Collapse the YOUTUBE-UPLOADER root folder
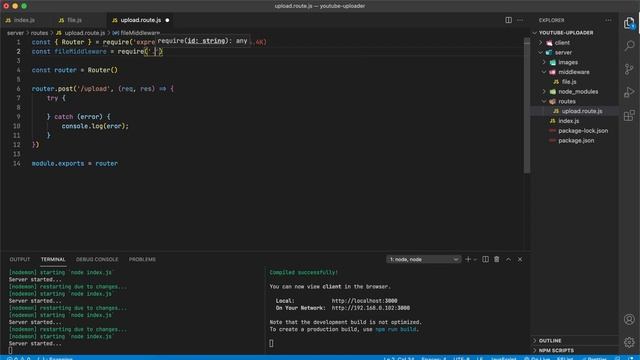Image resolution: width=640 pixels, height=360 pixels. click(535, 33)
